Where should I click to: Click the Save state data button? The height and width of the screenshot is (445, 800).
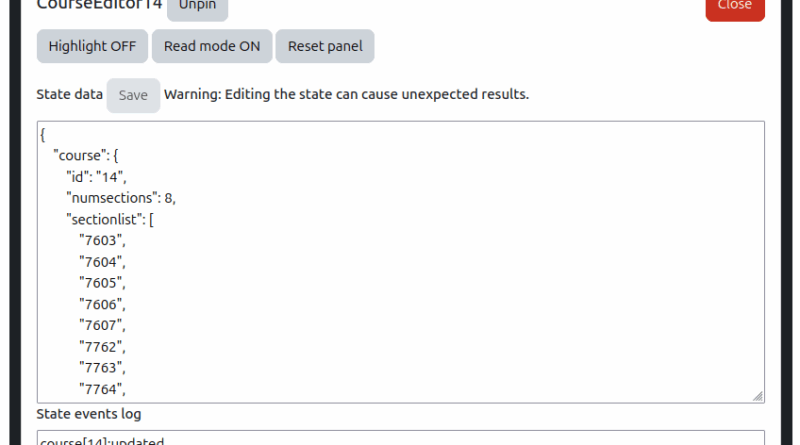133,95
